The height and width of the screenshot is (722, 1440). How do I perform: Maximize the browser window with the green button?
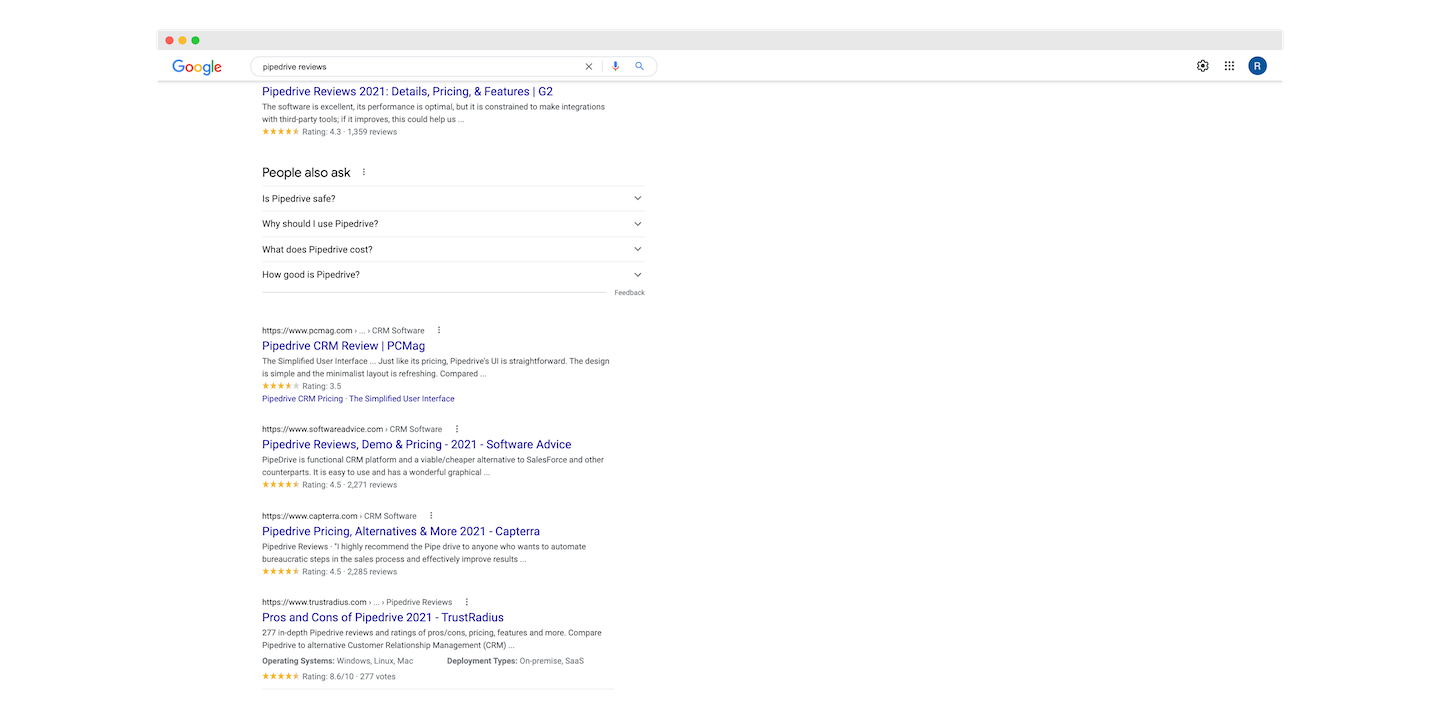point(196,40)
